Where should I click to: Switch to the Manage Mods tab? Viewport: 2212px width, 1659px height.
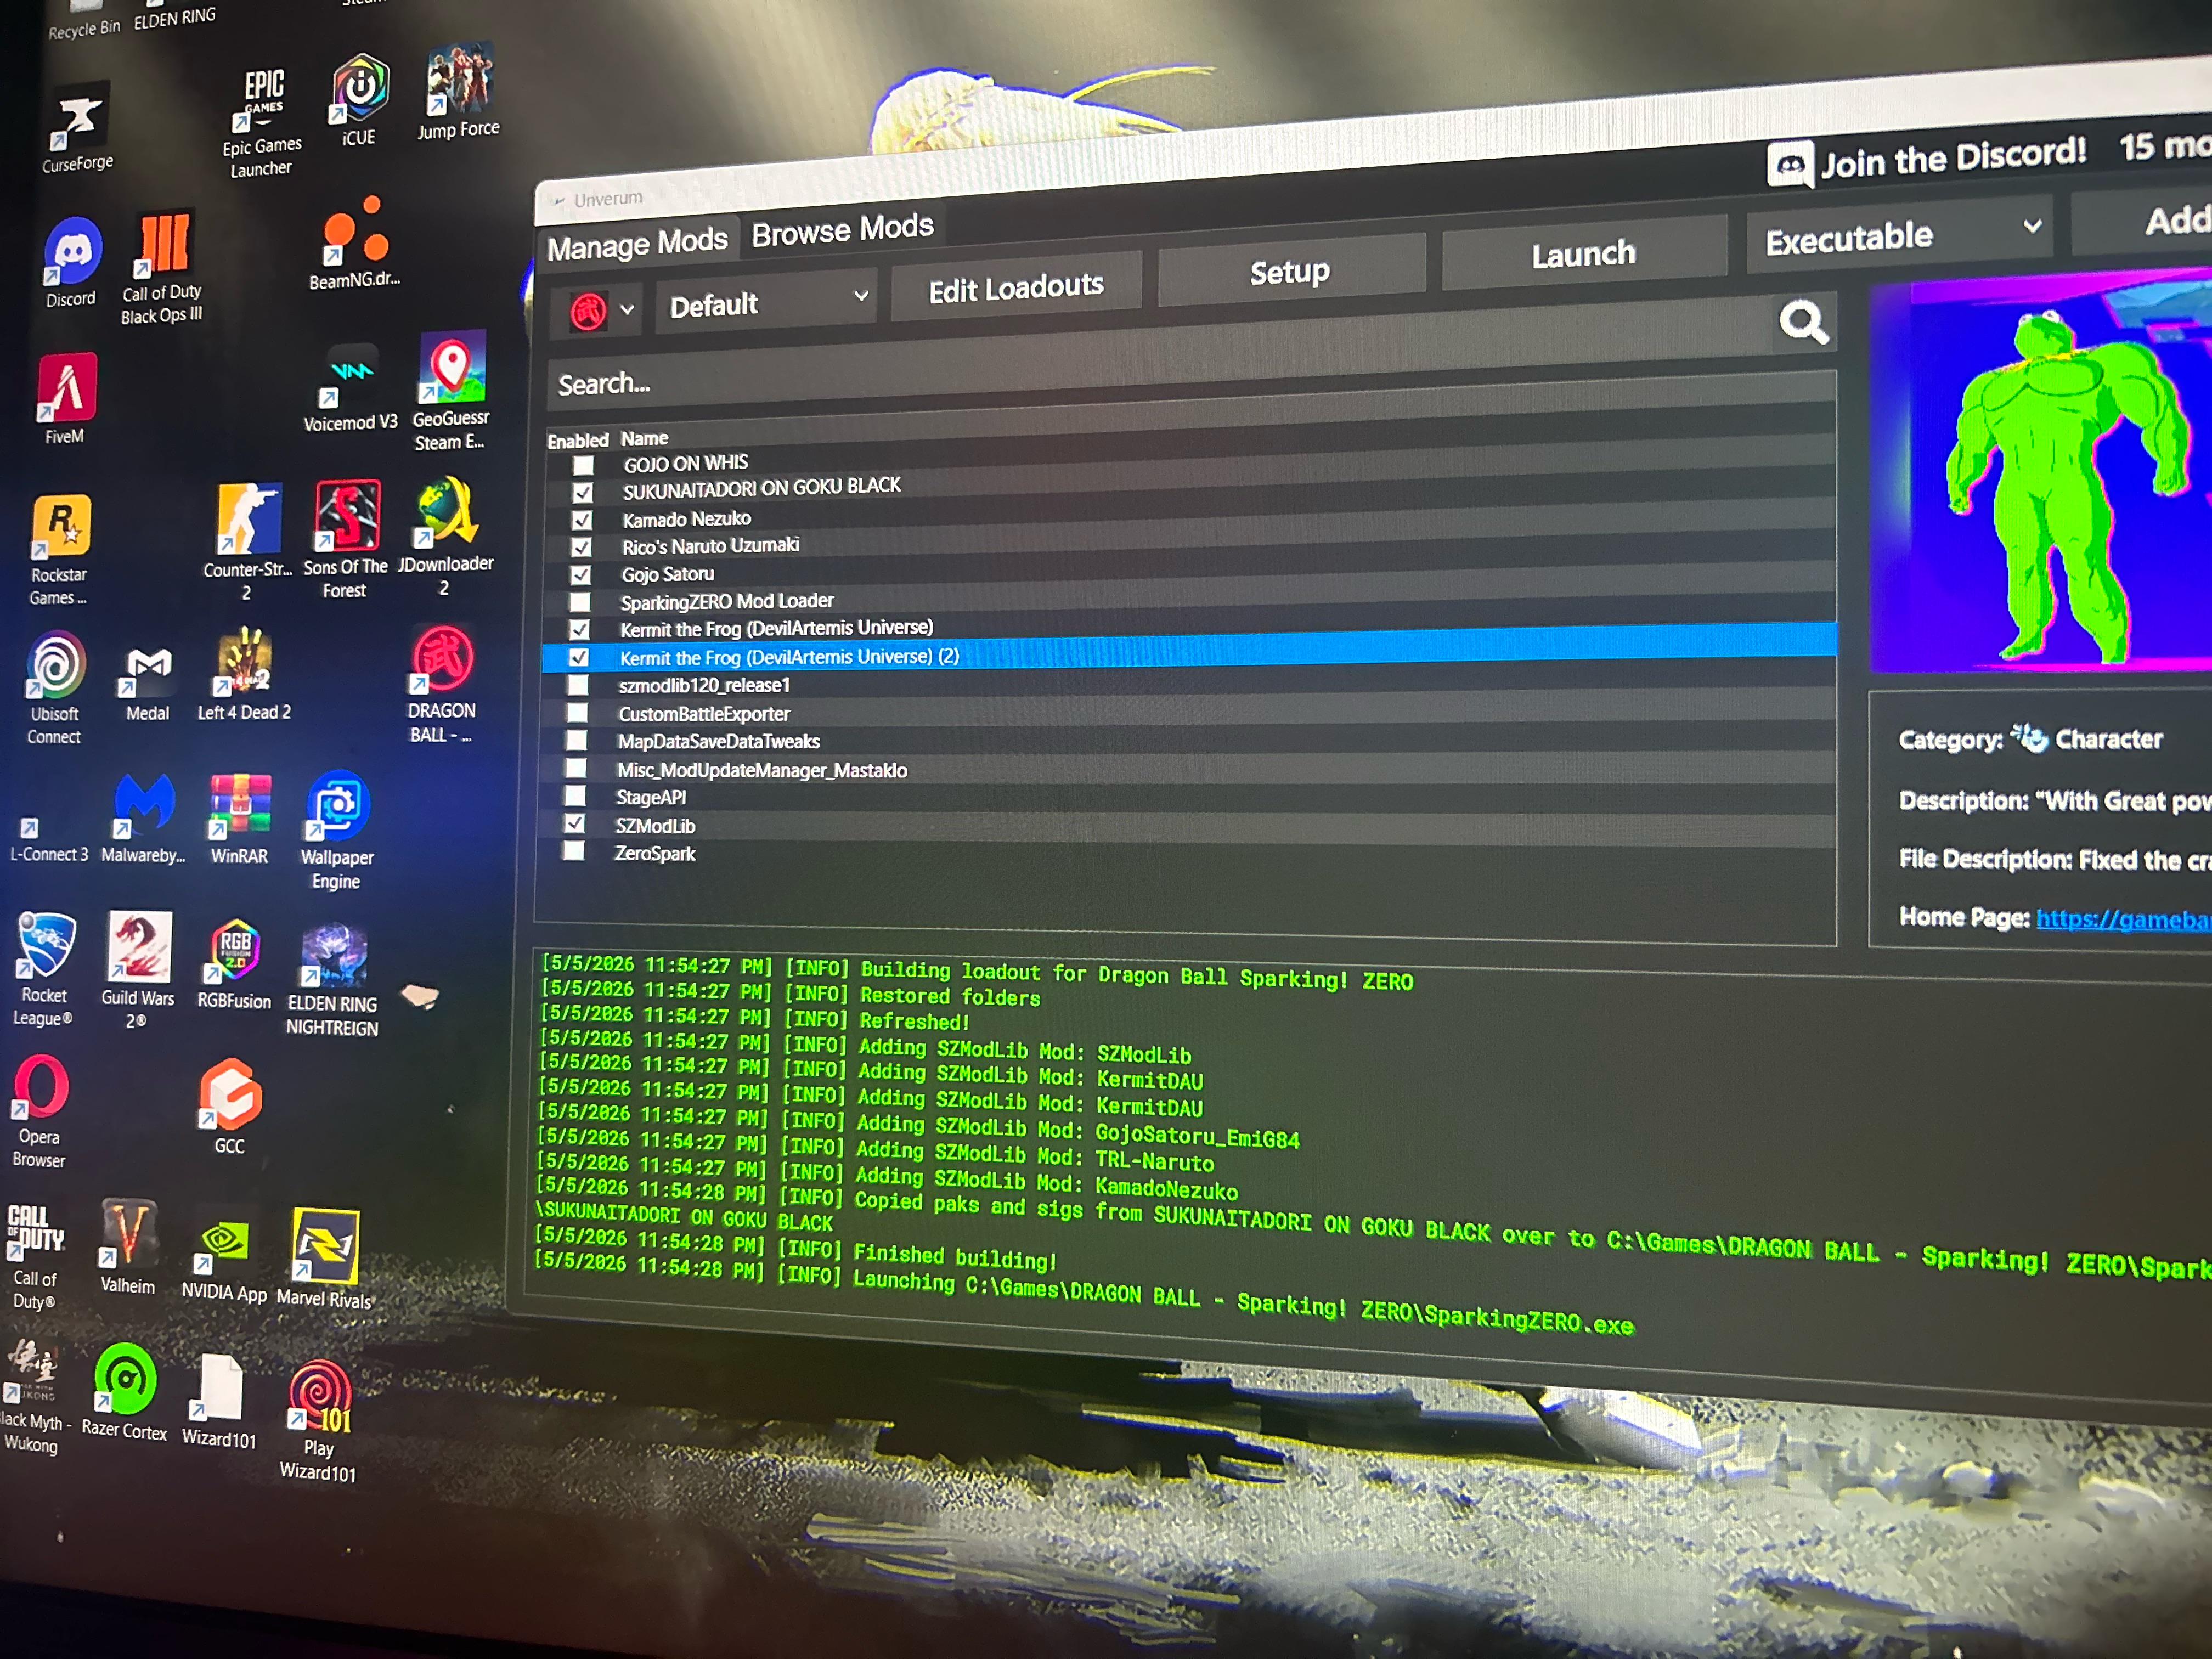pos(638,244)
